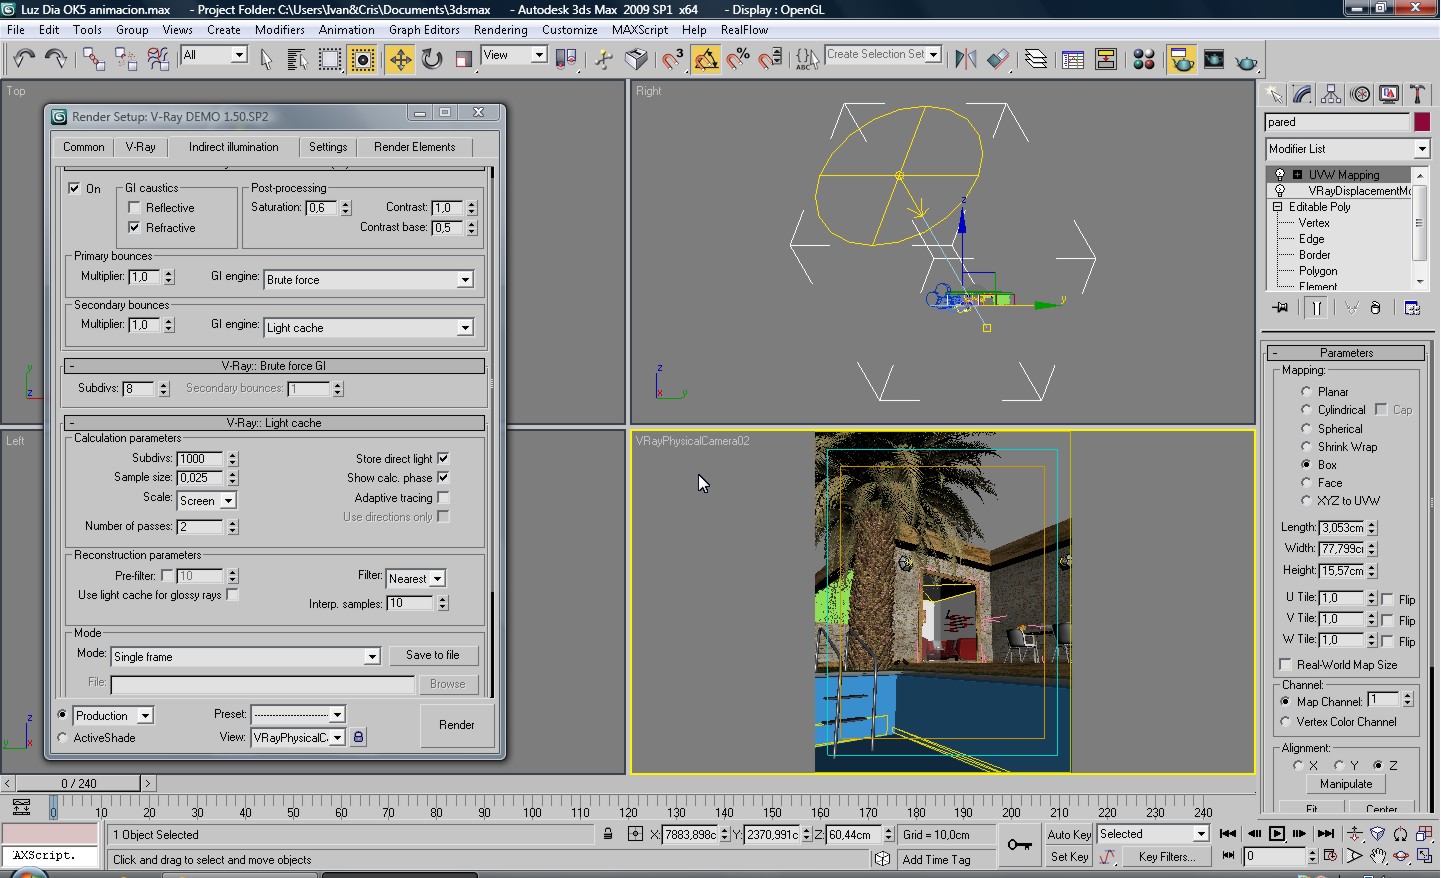Open the MAXScript menu
This screenshot has height=878, width=1441.
pos(640,30)
